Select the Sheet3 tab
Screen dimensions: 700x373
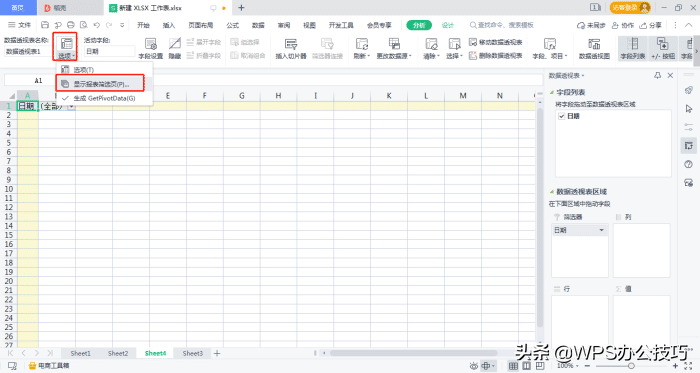tap(192, 353)
